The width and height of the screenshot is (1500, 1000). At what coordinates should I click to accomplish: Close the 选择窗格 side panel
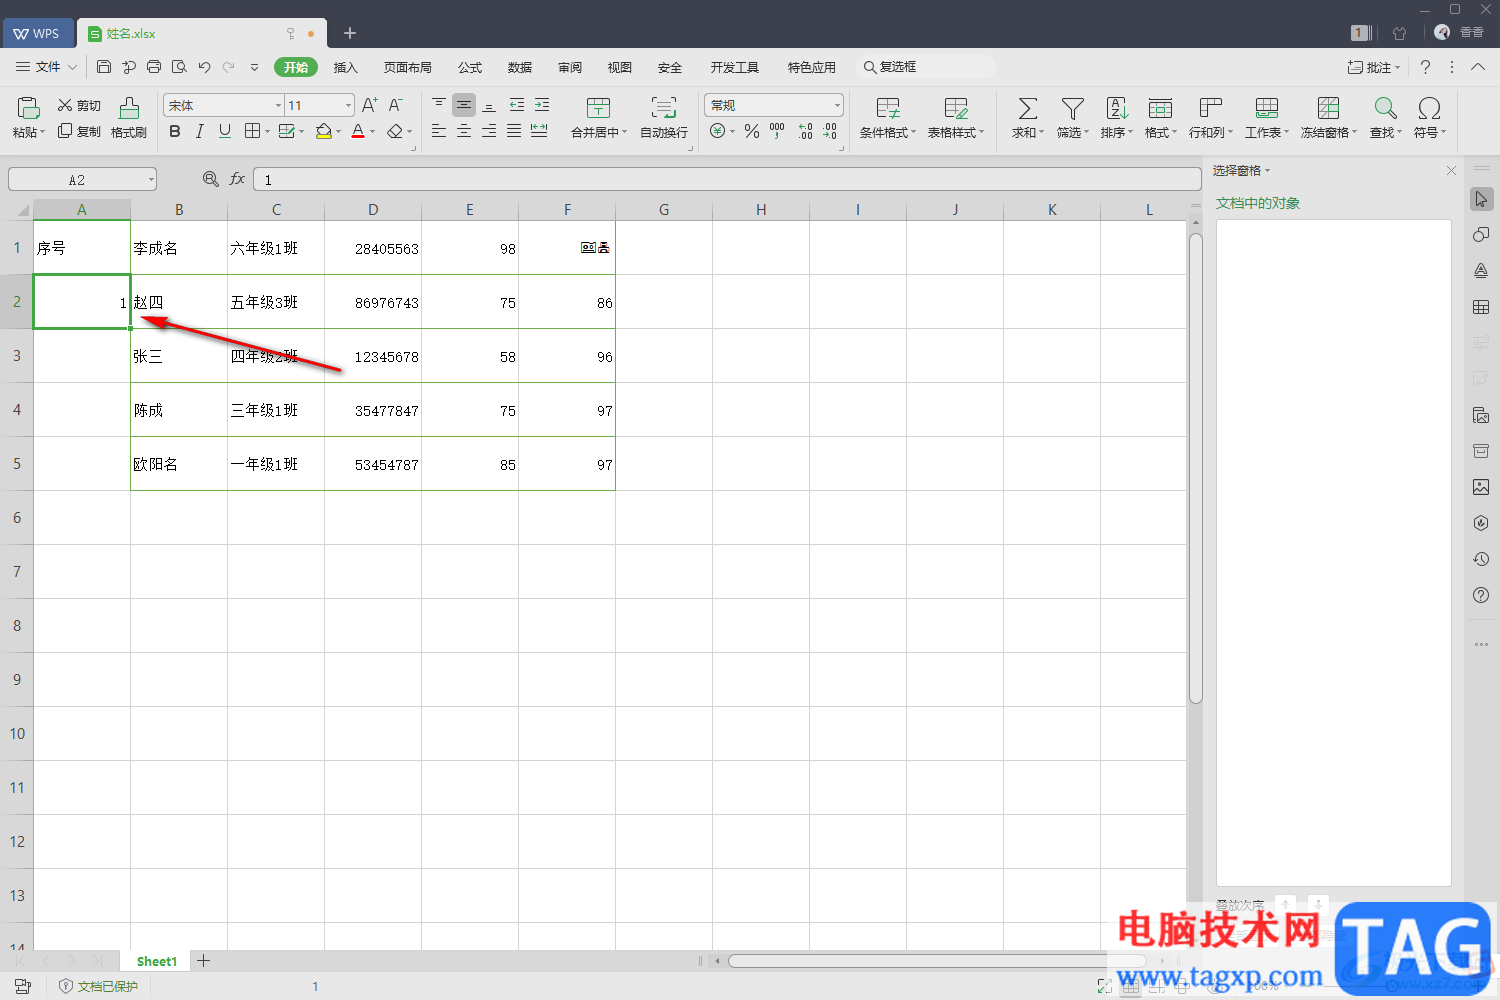[x=1451, y=171]
